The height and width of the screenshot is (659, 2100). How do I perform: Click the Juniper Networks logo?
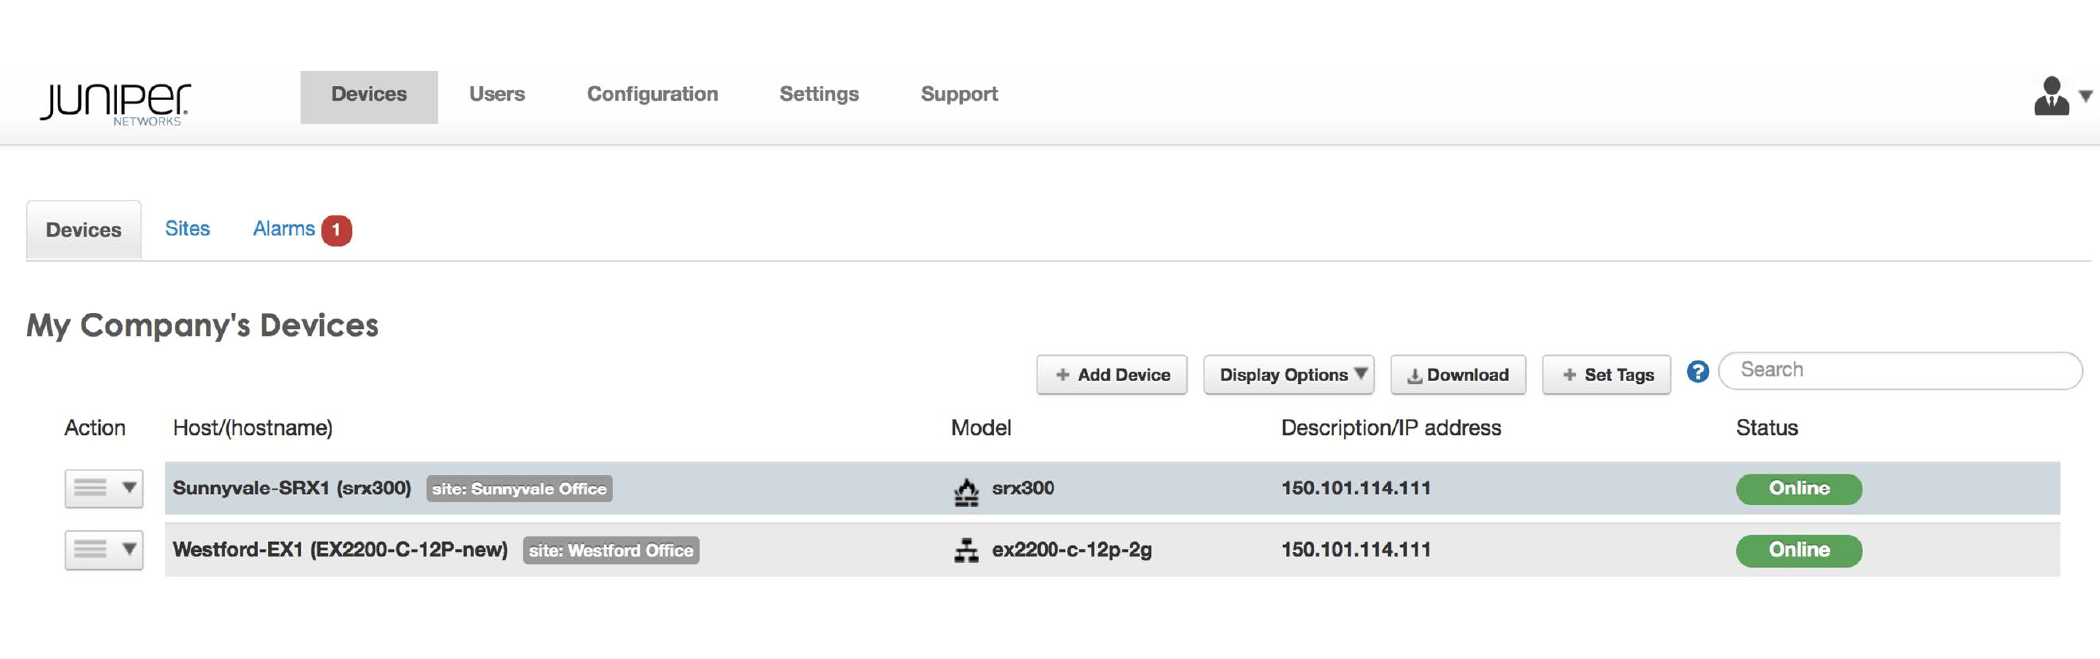pos(115,103)
